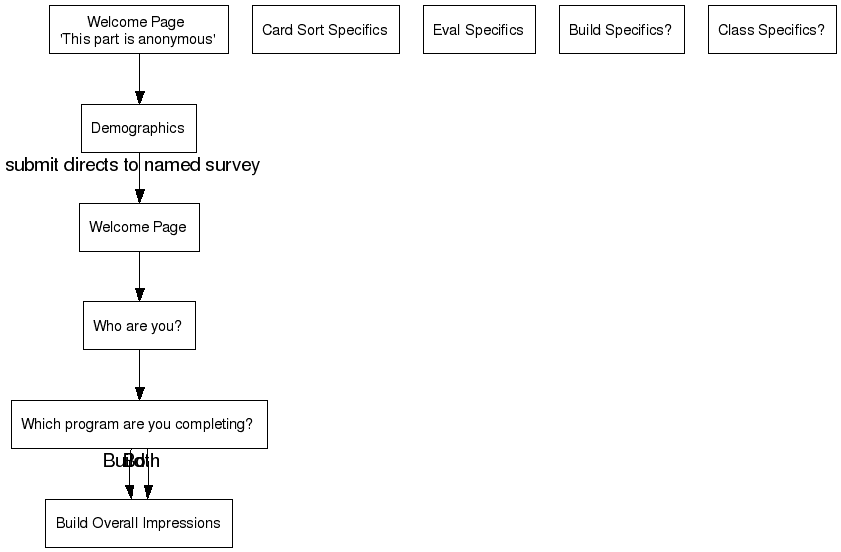This screenshot has width=841, height=552.
Task: Click the arrowhead entering the second Welcome Page
Action: (x=139, y=196)
